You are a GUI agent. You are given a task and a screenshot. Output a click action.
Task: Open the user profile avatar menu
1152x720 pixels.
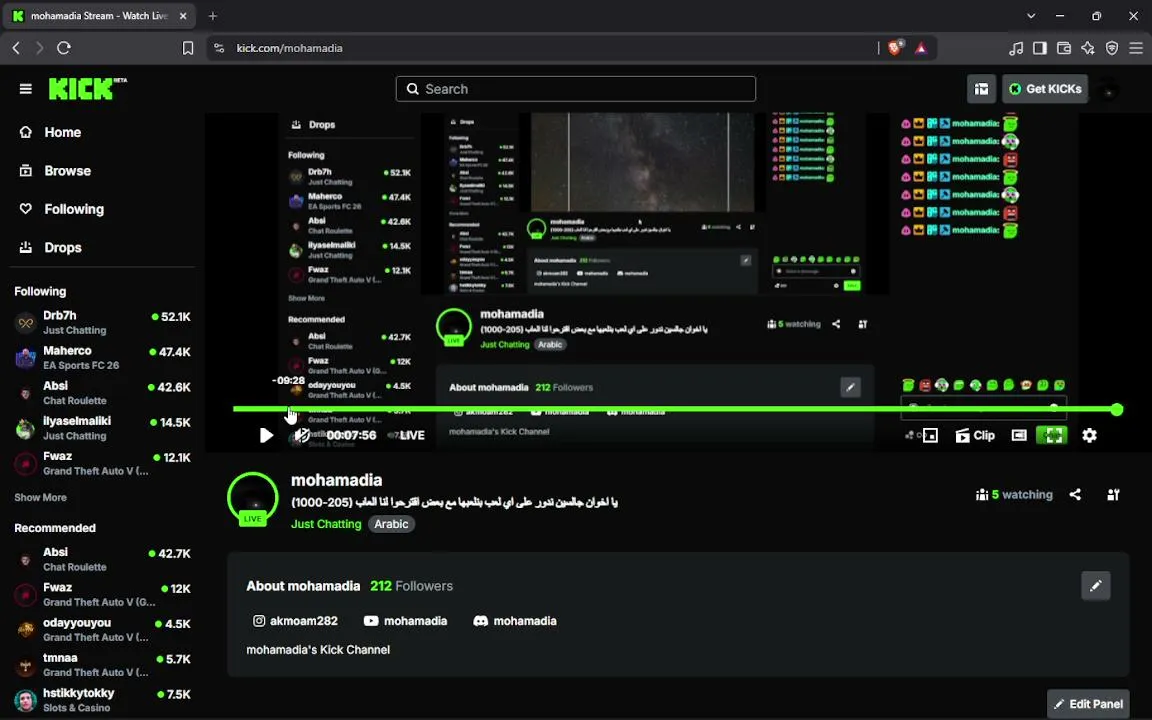click(x=1108, y=90)
